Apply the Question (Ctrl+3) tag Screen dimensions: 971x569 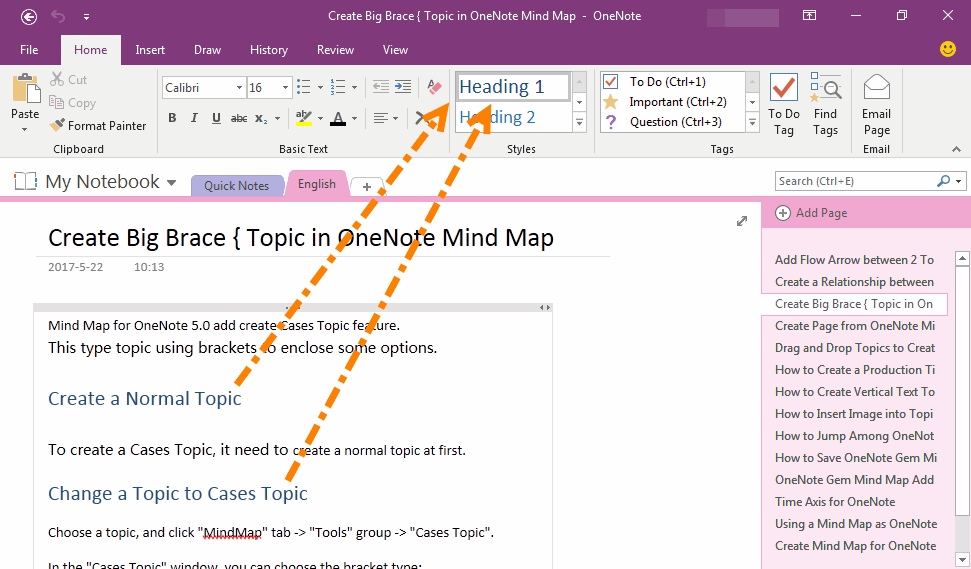click(x=672, y=122)
